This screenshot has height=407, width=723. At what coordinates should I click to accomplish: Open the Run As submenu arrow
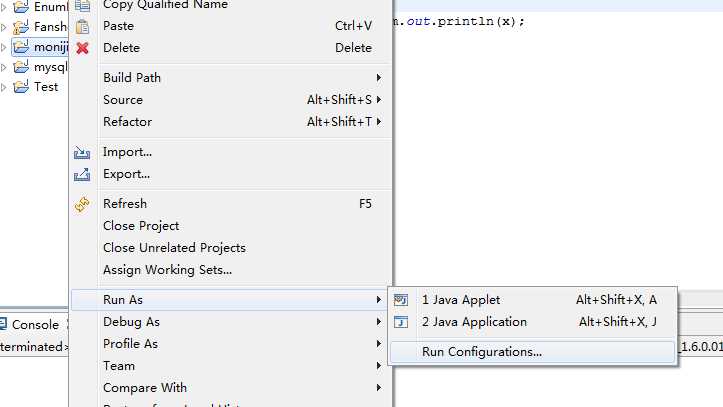pyautogui.click(x=379, y=300)
